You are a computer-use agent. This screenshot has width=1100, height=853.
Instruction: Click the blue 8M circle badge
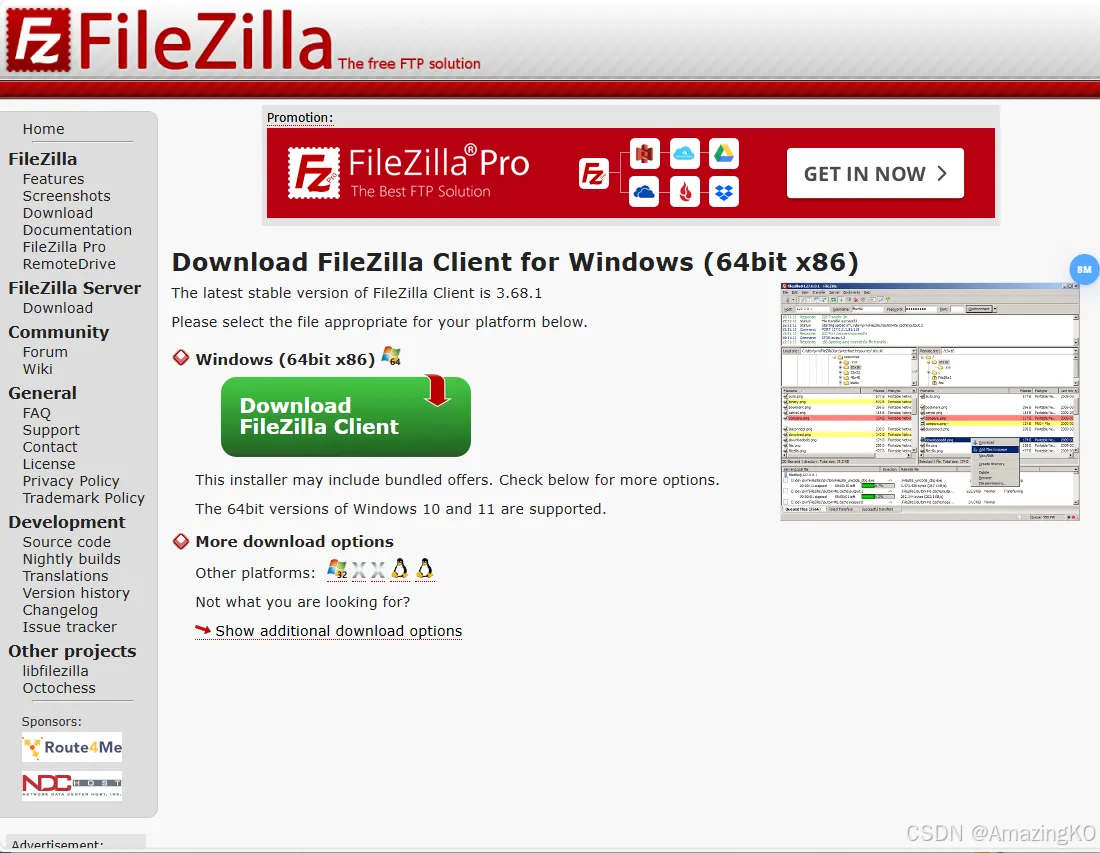click(x=1084, y=269)
